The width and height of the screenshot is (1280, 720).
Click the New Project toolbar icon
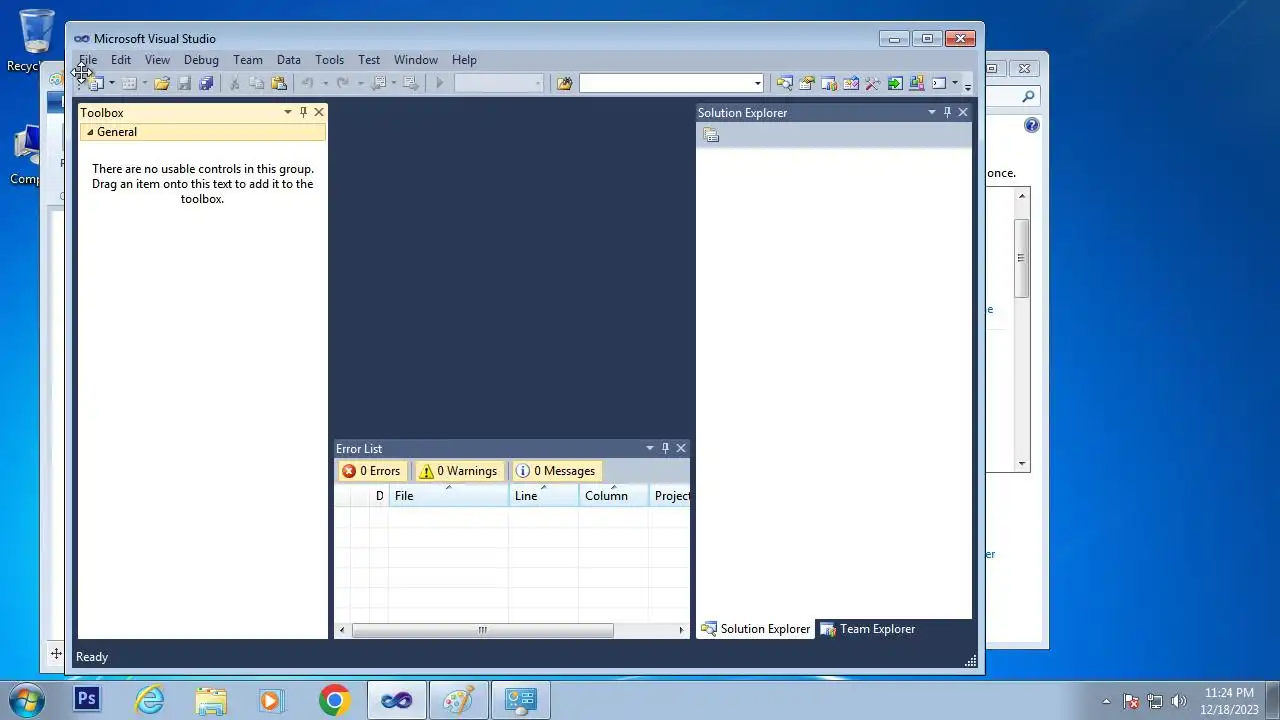pyautogui.click(x=96, y=84)
